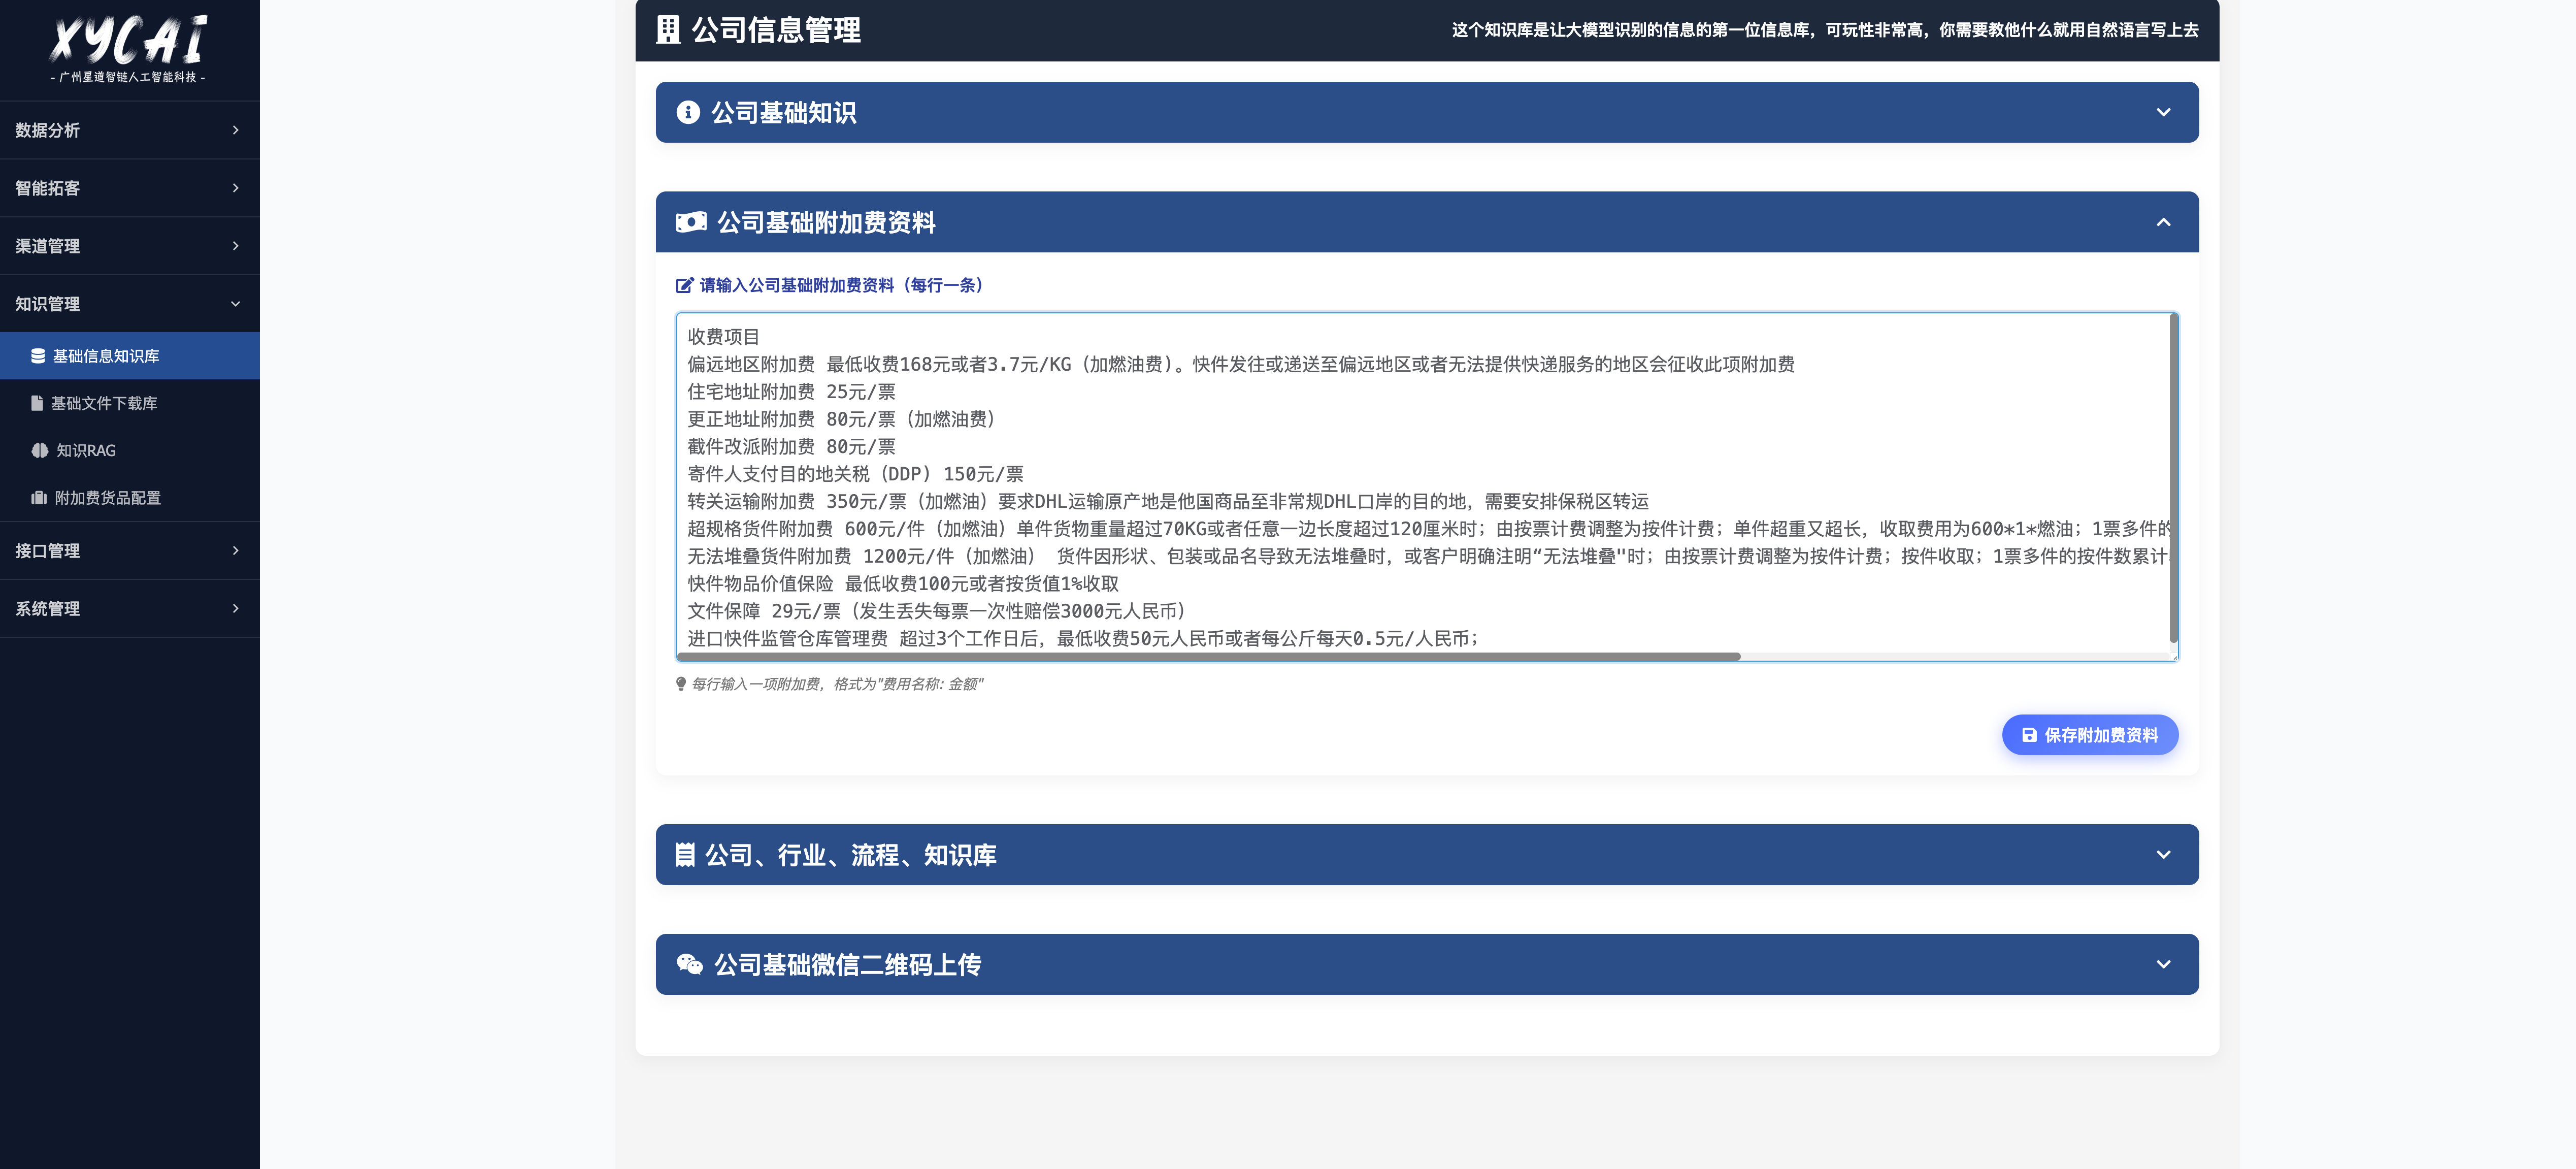Click the document icon beside 公司、行业、流程、知识库

pos(685,855)
